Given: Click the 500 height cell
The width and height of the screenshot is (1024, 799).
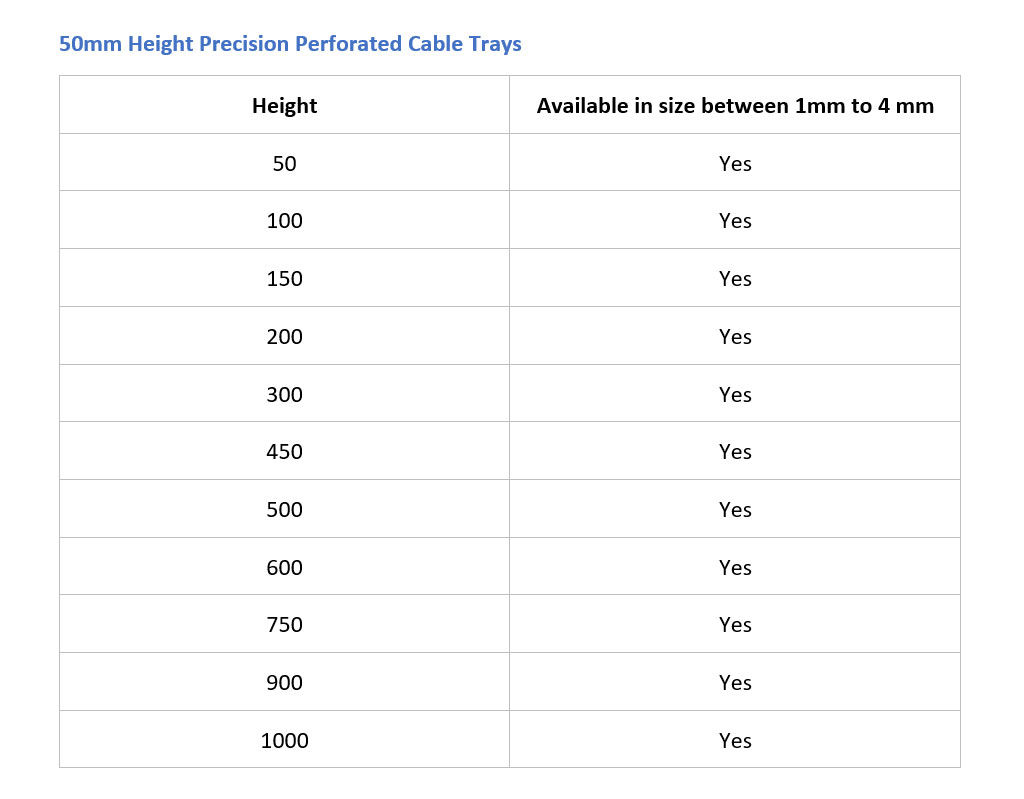Looking at the screenshot, I should (284, 509).
